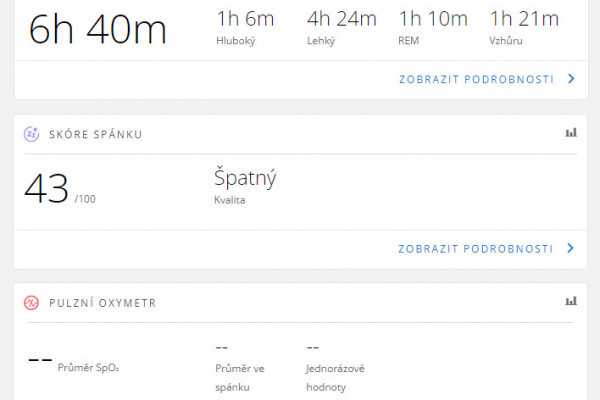Click the 6h 40m total sleep value

pos(98,30)
